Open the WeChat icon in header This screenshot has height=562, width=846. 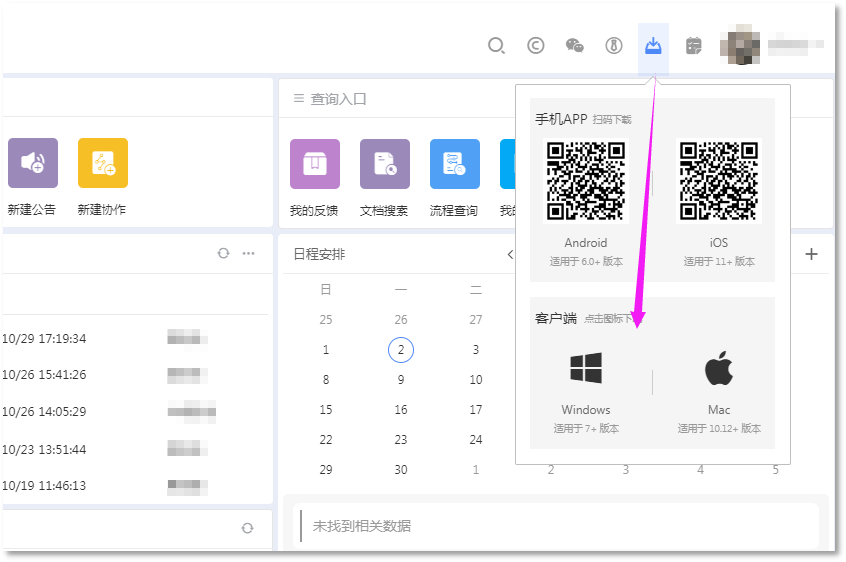coord(574,46)
